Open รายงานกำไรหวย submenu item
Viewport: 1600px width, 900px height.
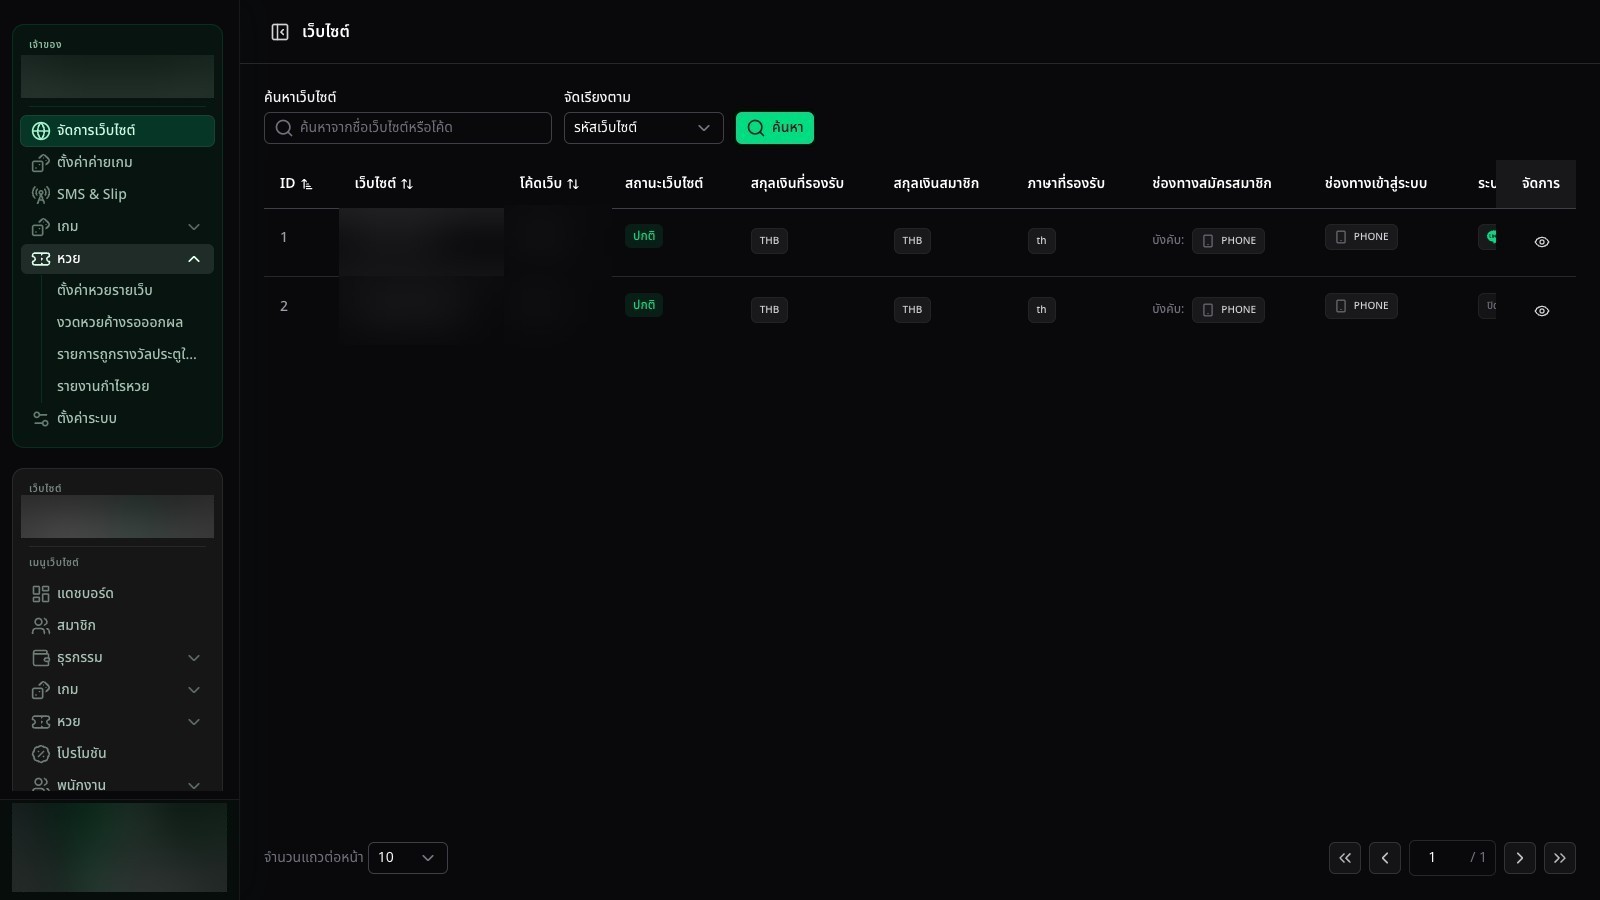pos(103,386)
